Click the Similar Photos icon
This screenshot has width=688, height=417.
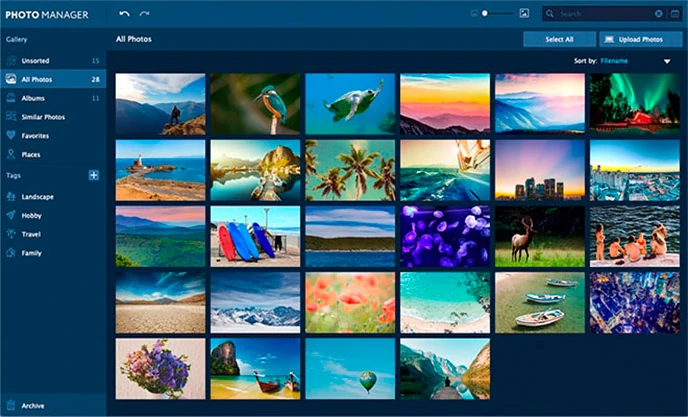click(x=11, y=117)
